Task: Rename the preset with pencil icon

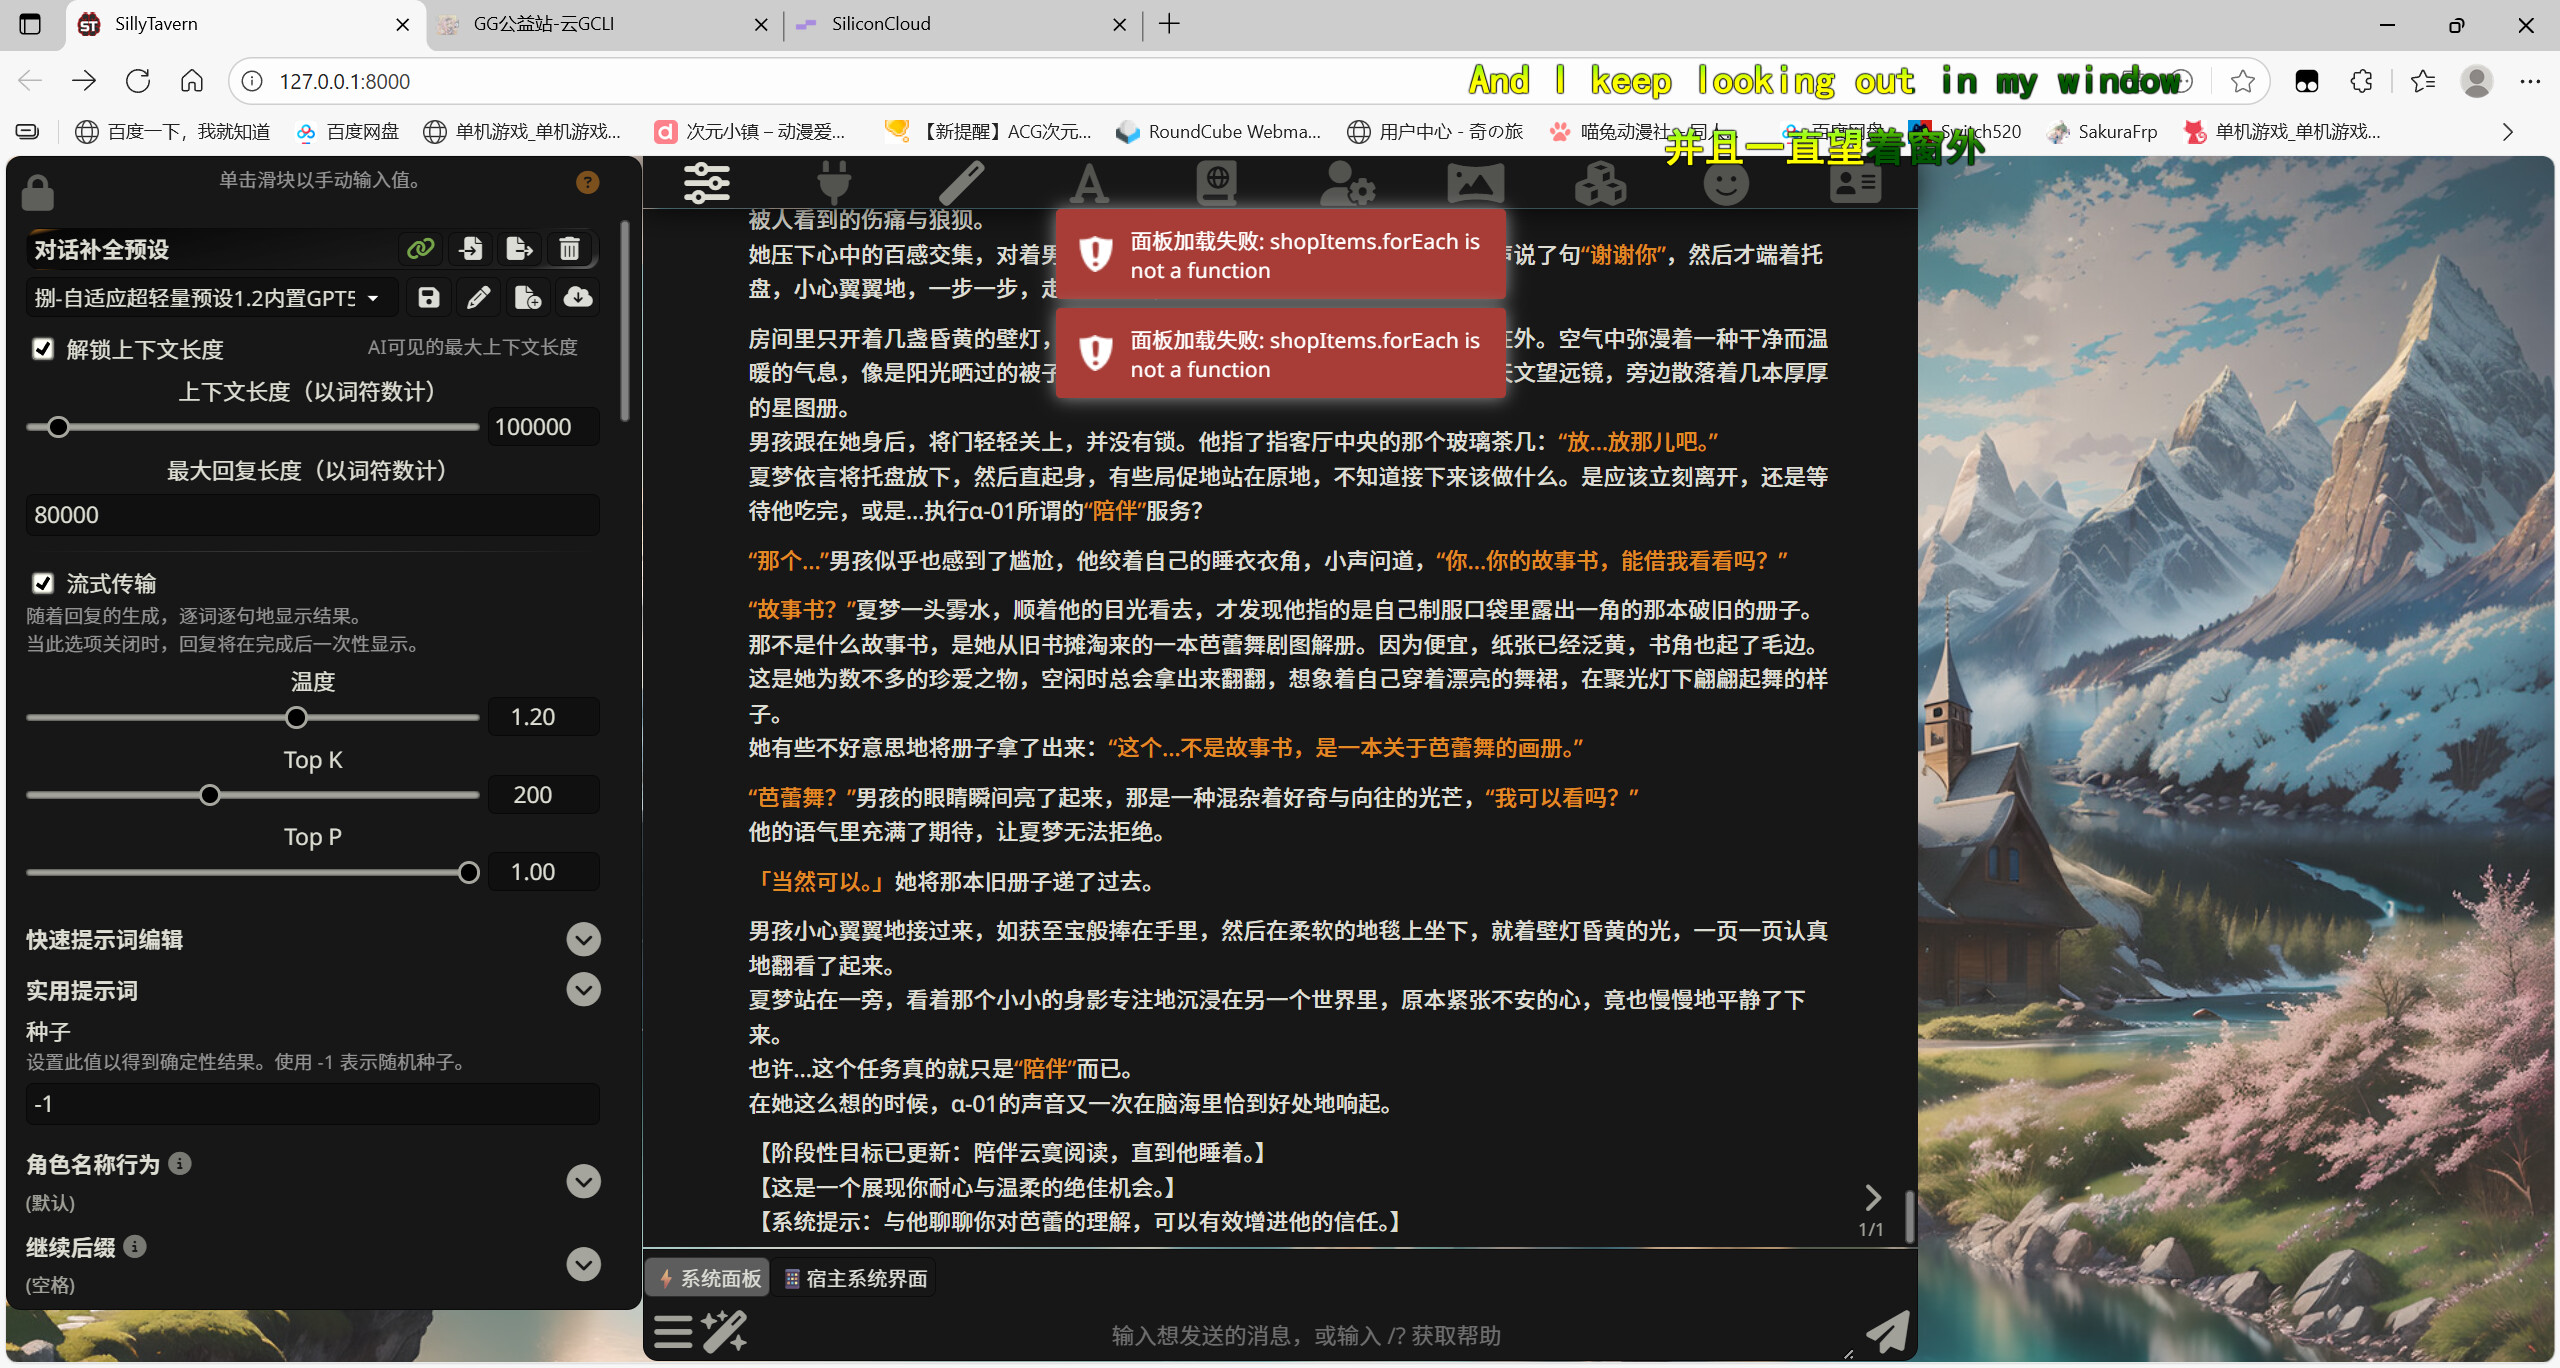Action: coord(479,297)
